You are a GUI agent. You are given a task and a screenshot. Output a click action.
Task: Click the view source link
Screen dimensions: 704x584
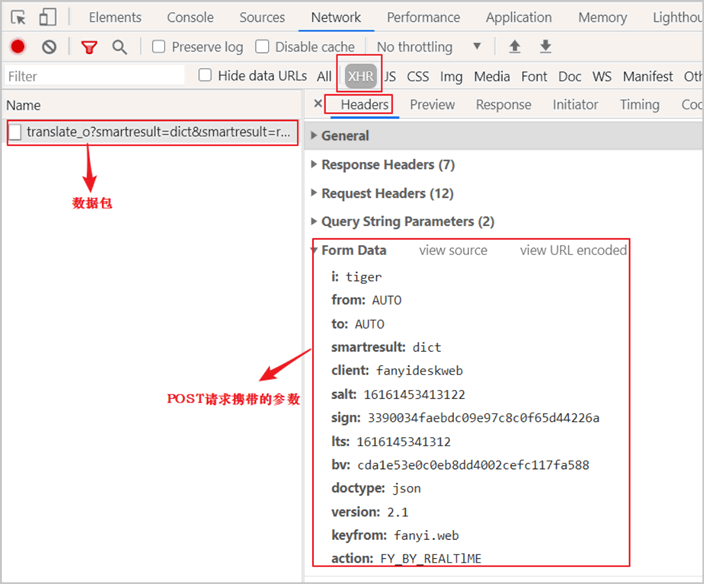(453, 250)
